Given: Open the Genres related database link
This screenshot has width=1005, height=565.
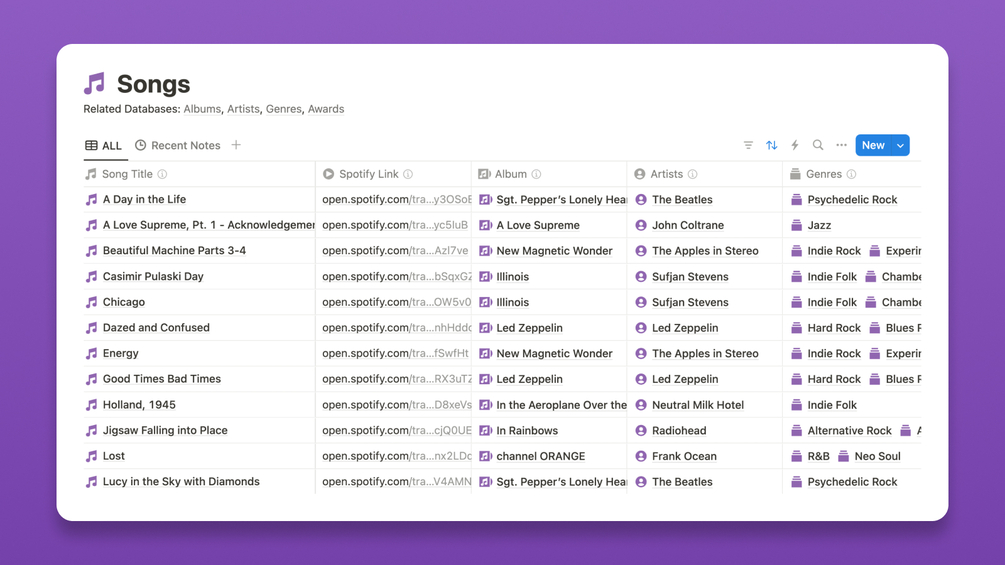Looking at the screenshot, I should click(x=283, y=109).
